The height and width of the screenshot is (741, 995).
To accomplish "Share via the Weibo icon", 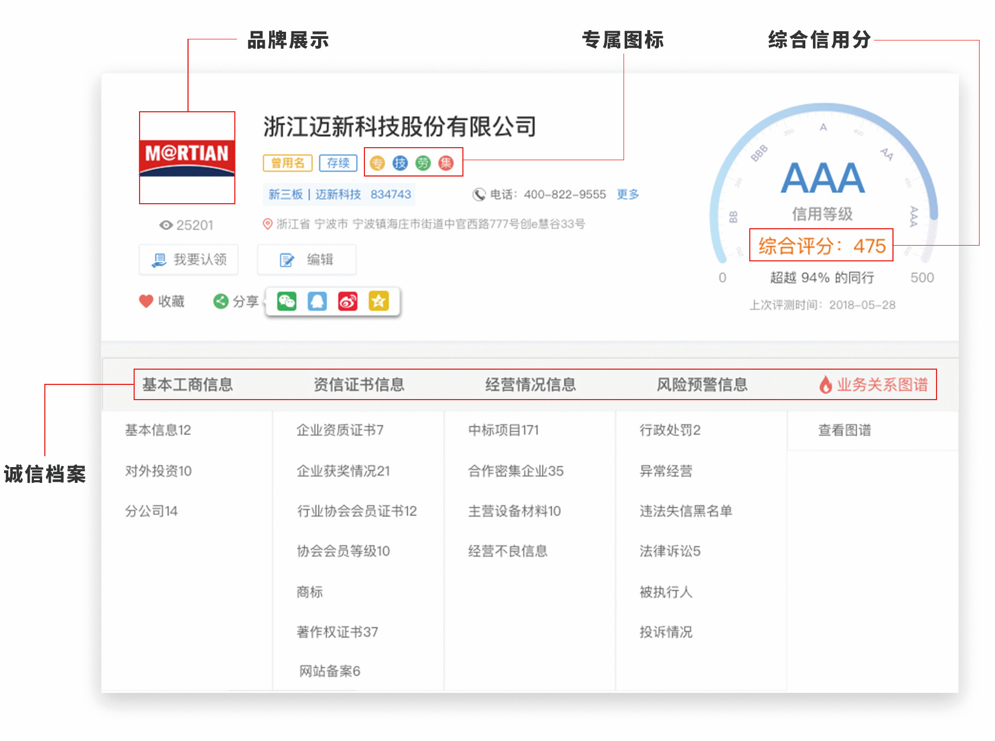I will point(348,301).
